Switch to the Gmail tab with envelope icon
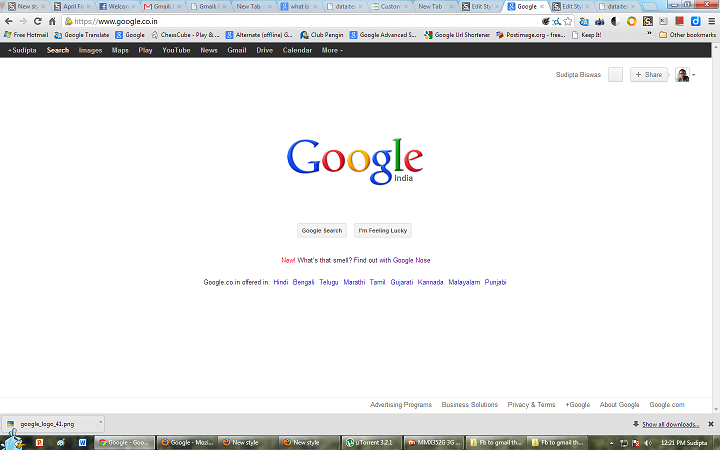Image resolution: width=720 pixels, height=450 pixels. (x=163, y=6)
